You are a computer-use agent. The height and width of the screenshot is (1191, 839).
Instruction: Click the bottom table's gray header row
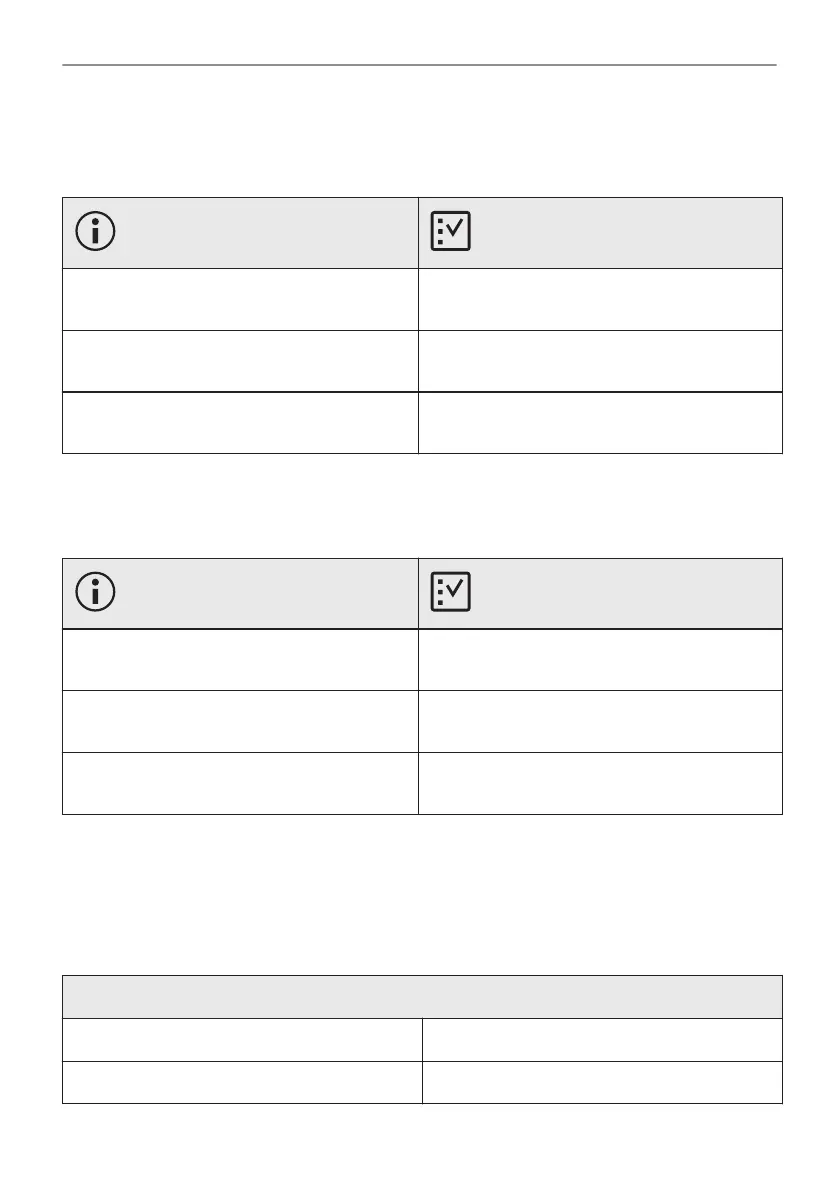[422, 997]
